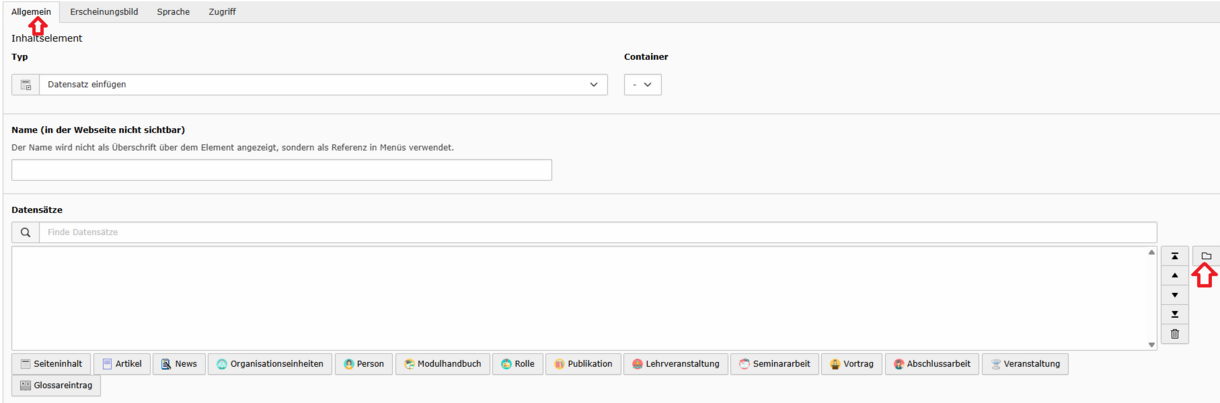Switch to the Zugriff tab
The height and width of the screenshot is (403, 1220).
pos(222,12)
